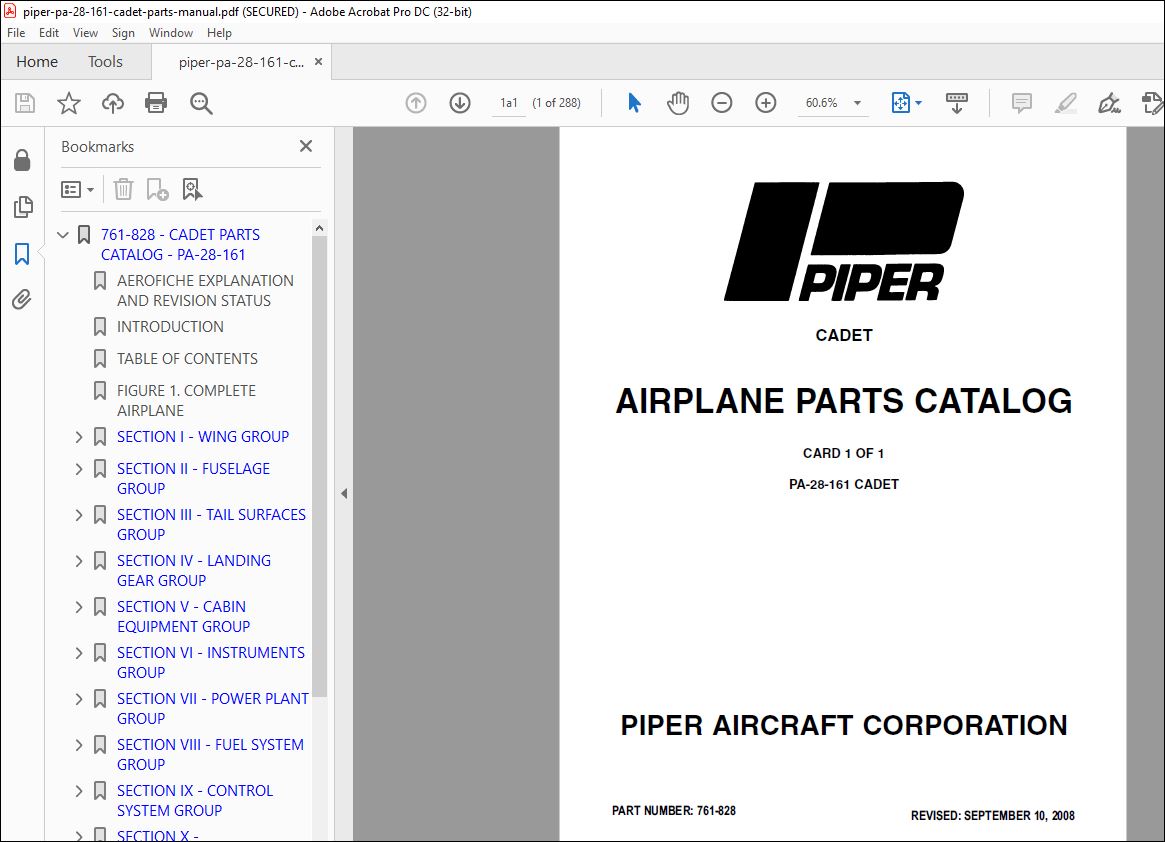Screen dimensions: 1165x842
Task: Close the Bookmarks panel
Action: (x=306, y=146)
